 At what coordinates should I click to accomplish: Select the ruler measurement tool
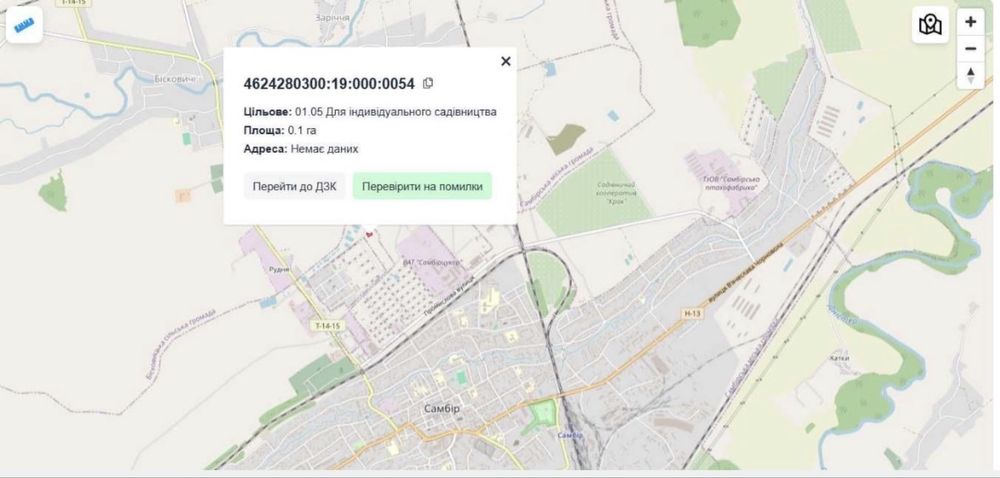point(24,25)
